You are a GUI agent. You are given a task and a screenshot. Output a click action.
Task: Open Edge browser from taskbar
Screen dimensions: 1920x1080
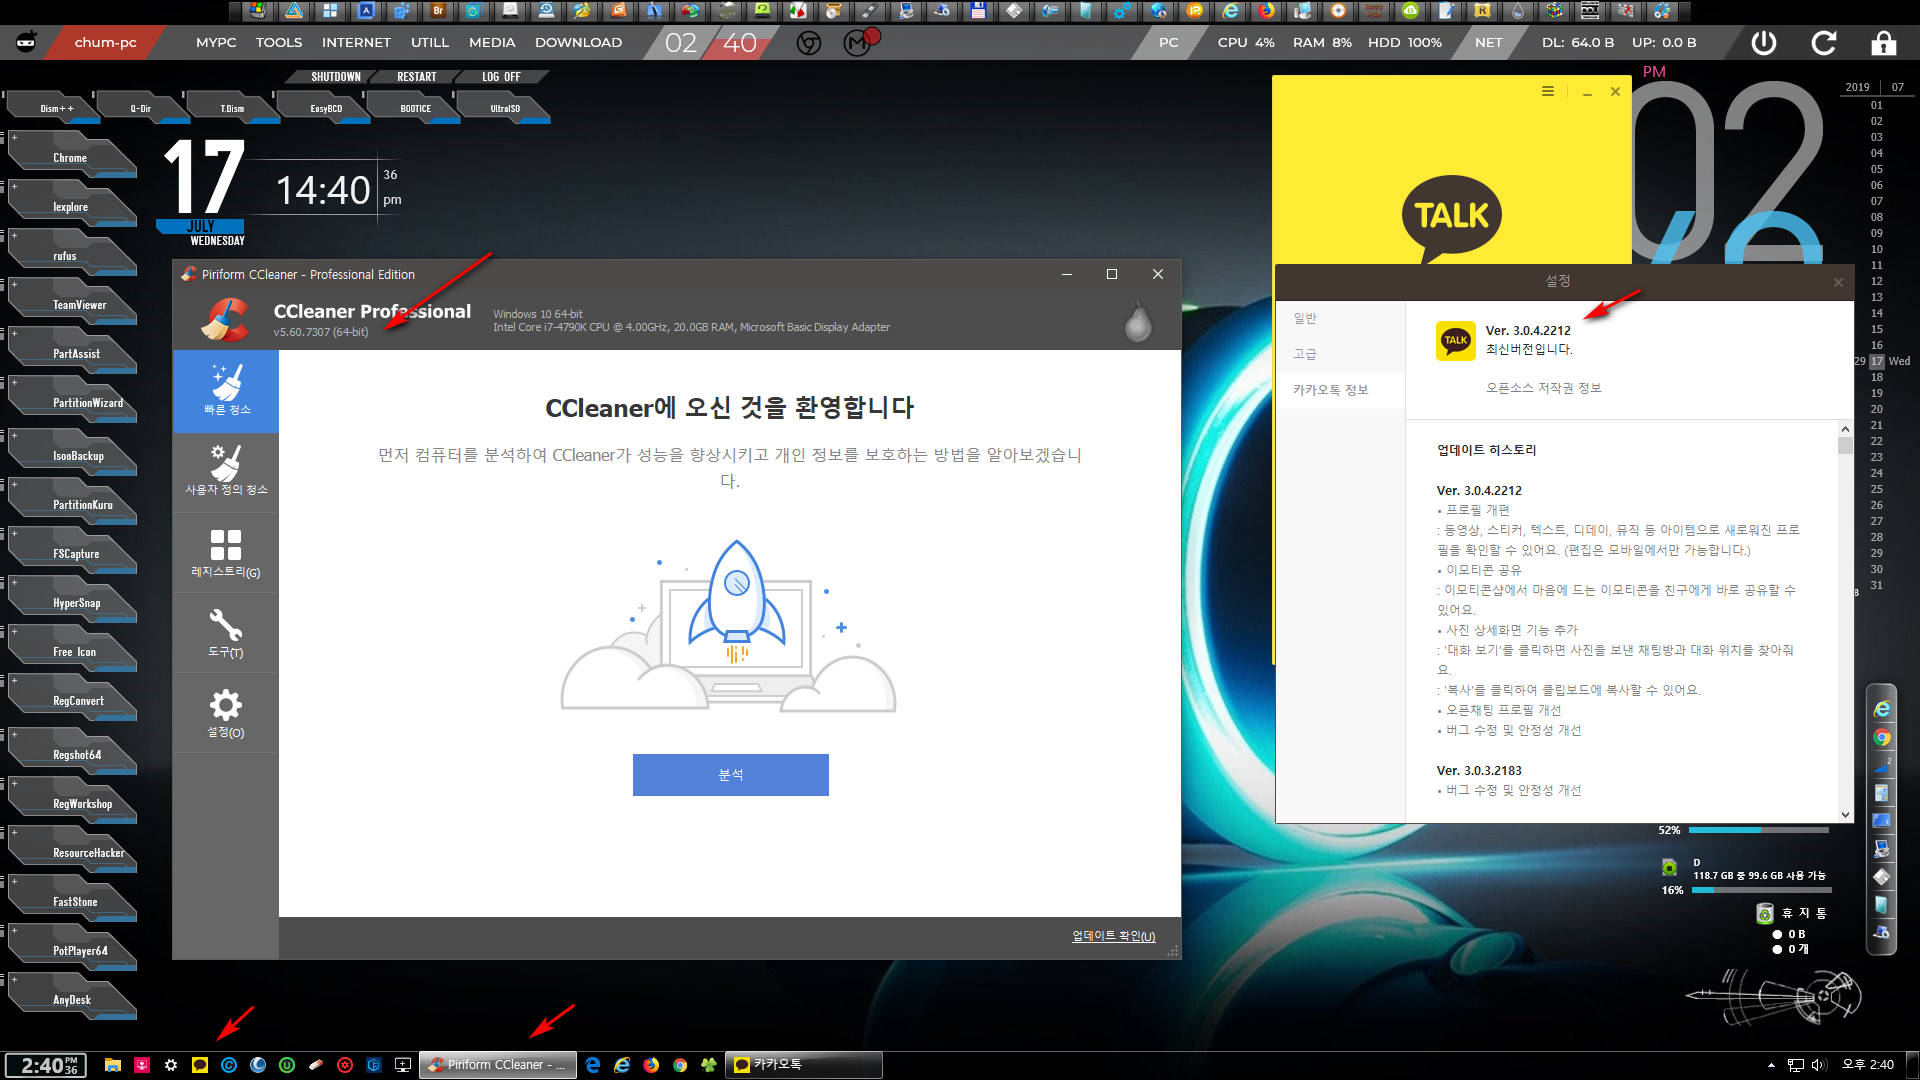click(593, 1065)
